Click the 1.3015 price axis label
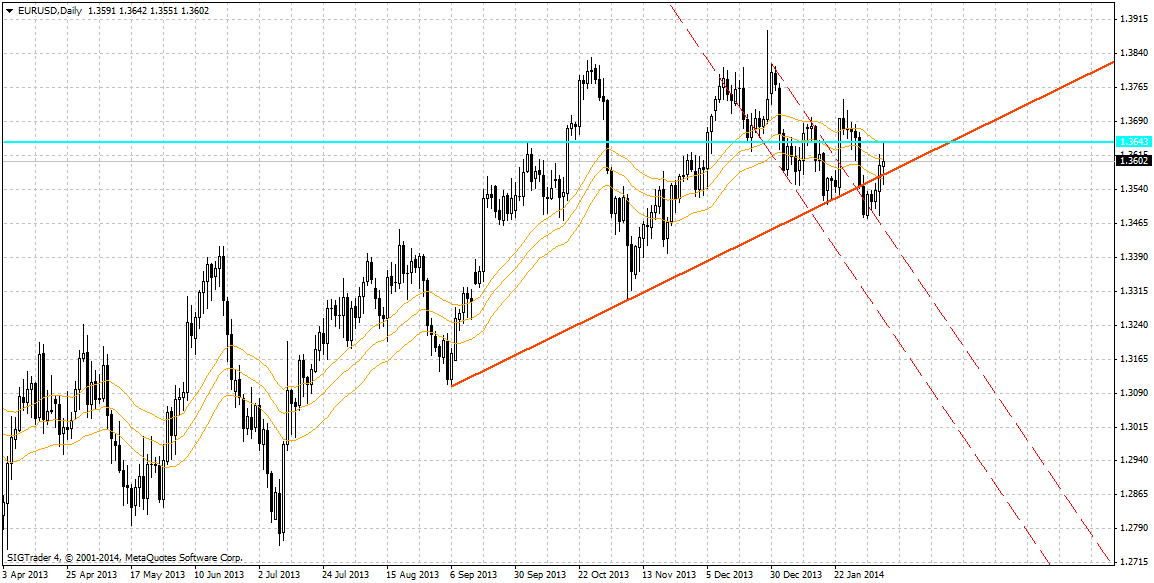 pyautogui.click(x=1136, y=426)
